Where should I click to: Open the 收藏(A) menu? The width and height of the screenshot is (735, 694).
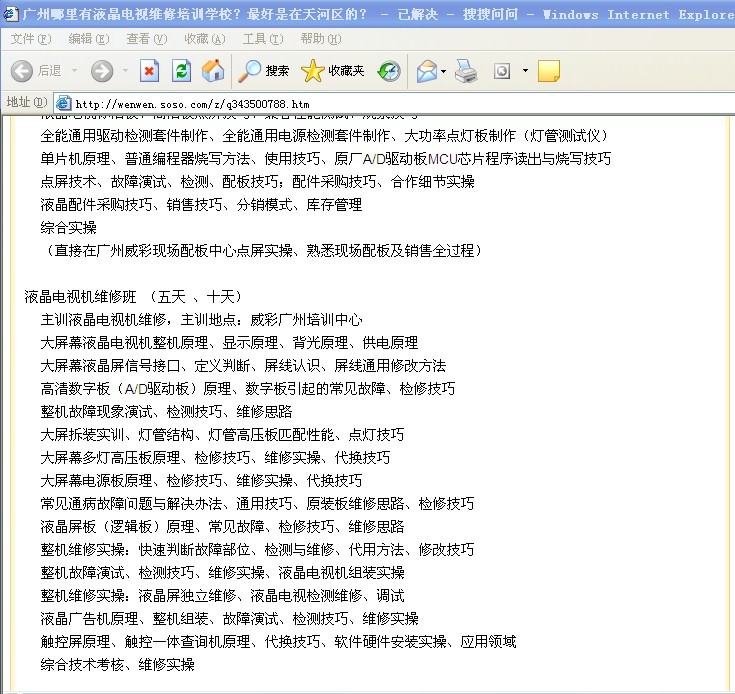(204, 39)
